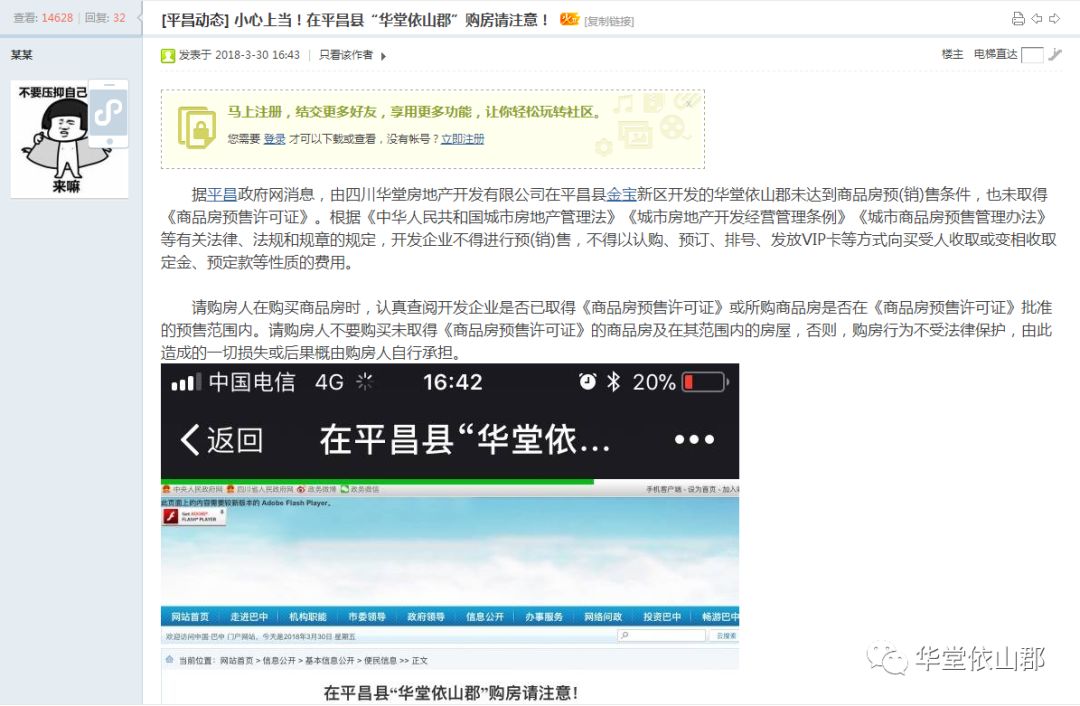
Task: Click the orange hot-thread fire icon
Action: coord(569,19)
